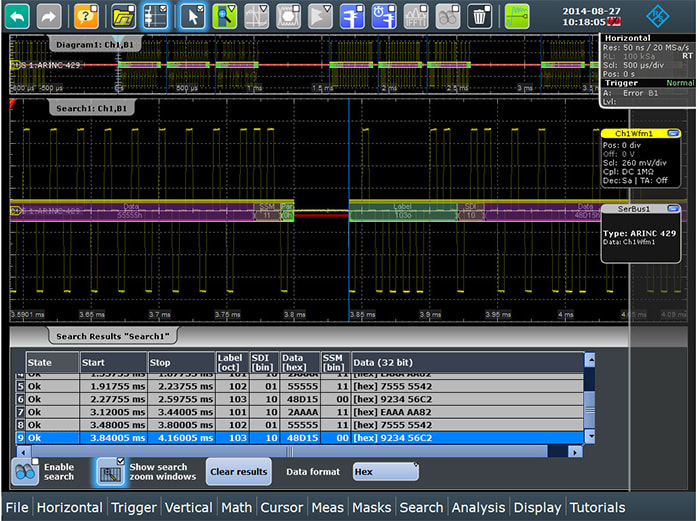This screenshot has height=521, width=700.
Task: Click the redo arrow icon
Action: click(49, 15)
